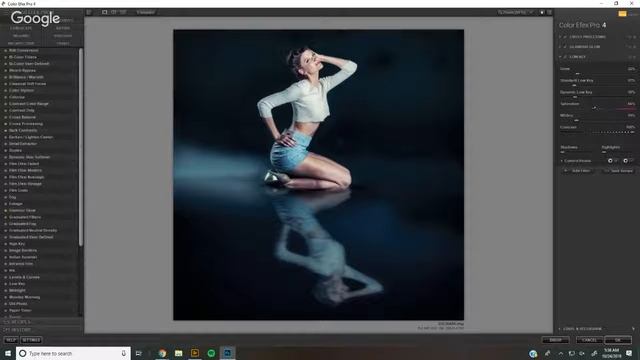Collapse the Low Key filter settings
The height and width of the screenshot is (360, 640).
click(x=560, y=57)
